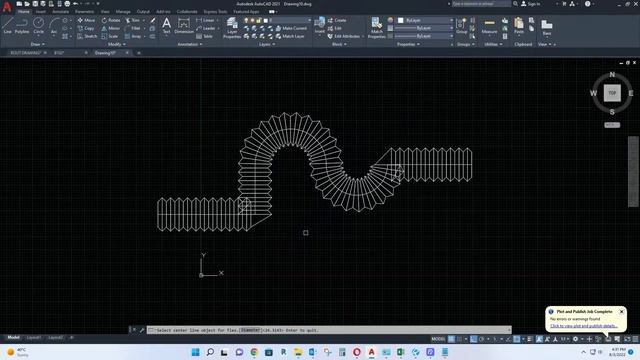Expand the Block panel

(x=339, y=44)
